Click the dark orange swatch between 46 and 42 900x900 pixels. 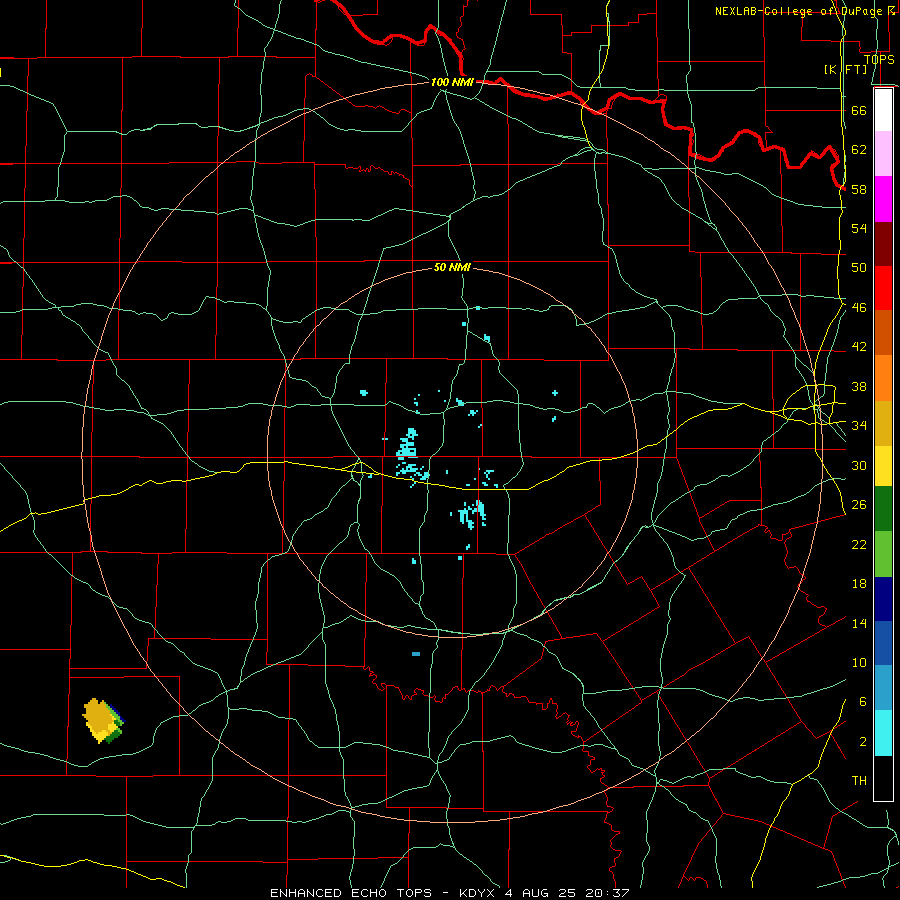tap(883, 333)
